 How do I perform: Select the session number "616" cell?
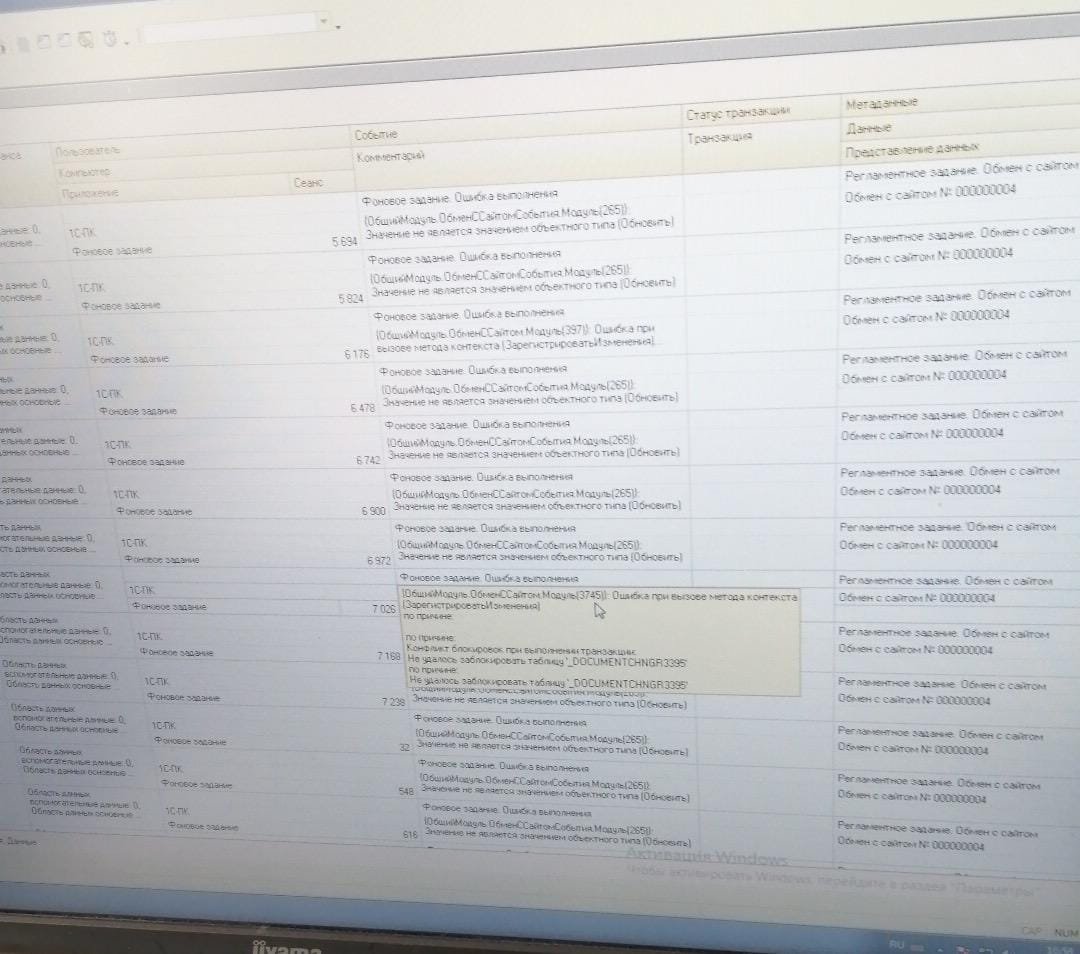point(410,834)
